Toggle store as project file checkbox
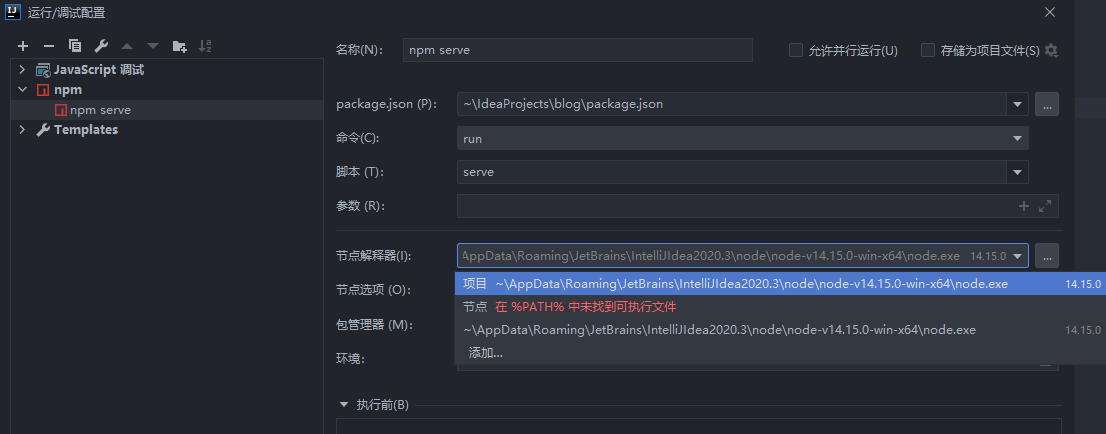Image resolution: width=1106 pixels, height=434 pixels. pos(928,50)
